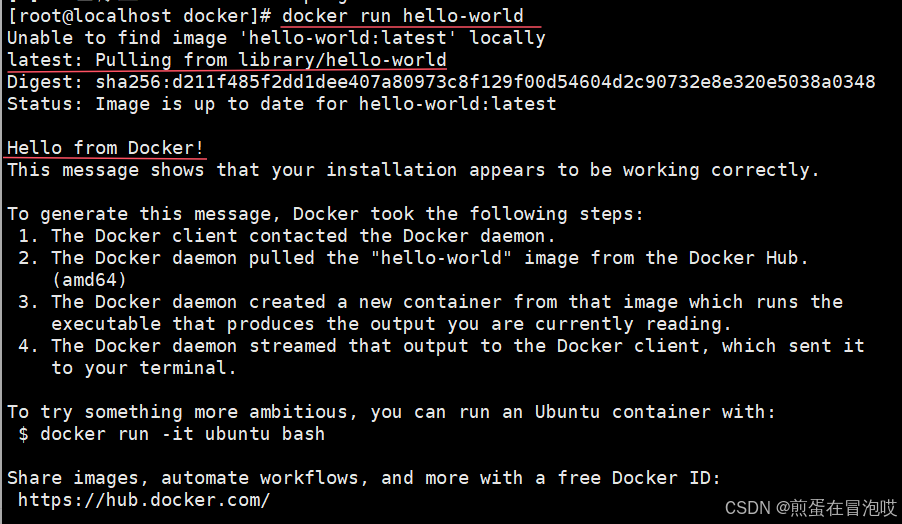
Task: Click the 'to your terminal.' line
Action: (144, 368)
